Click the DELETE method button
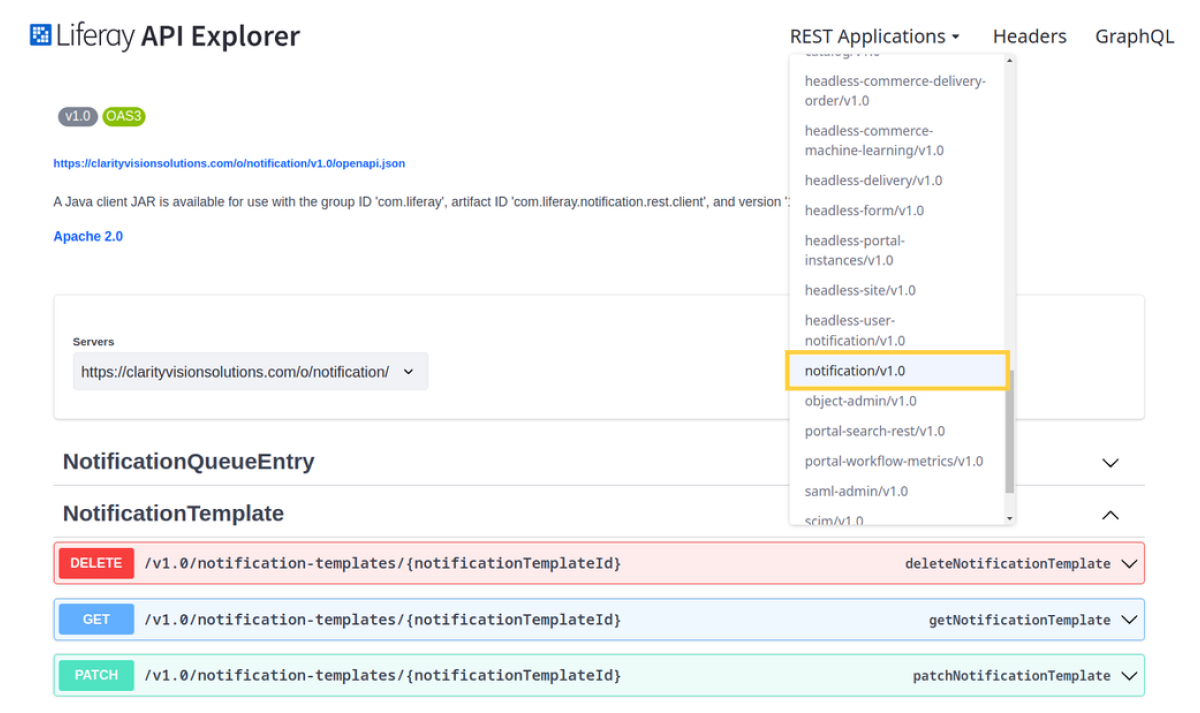Image resolution: width=1200 pixels, height=713 pixels. (x=96, y=563)
